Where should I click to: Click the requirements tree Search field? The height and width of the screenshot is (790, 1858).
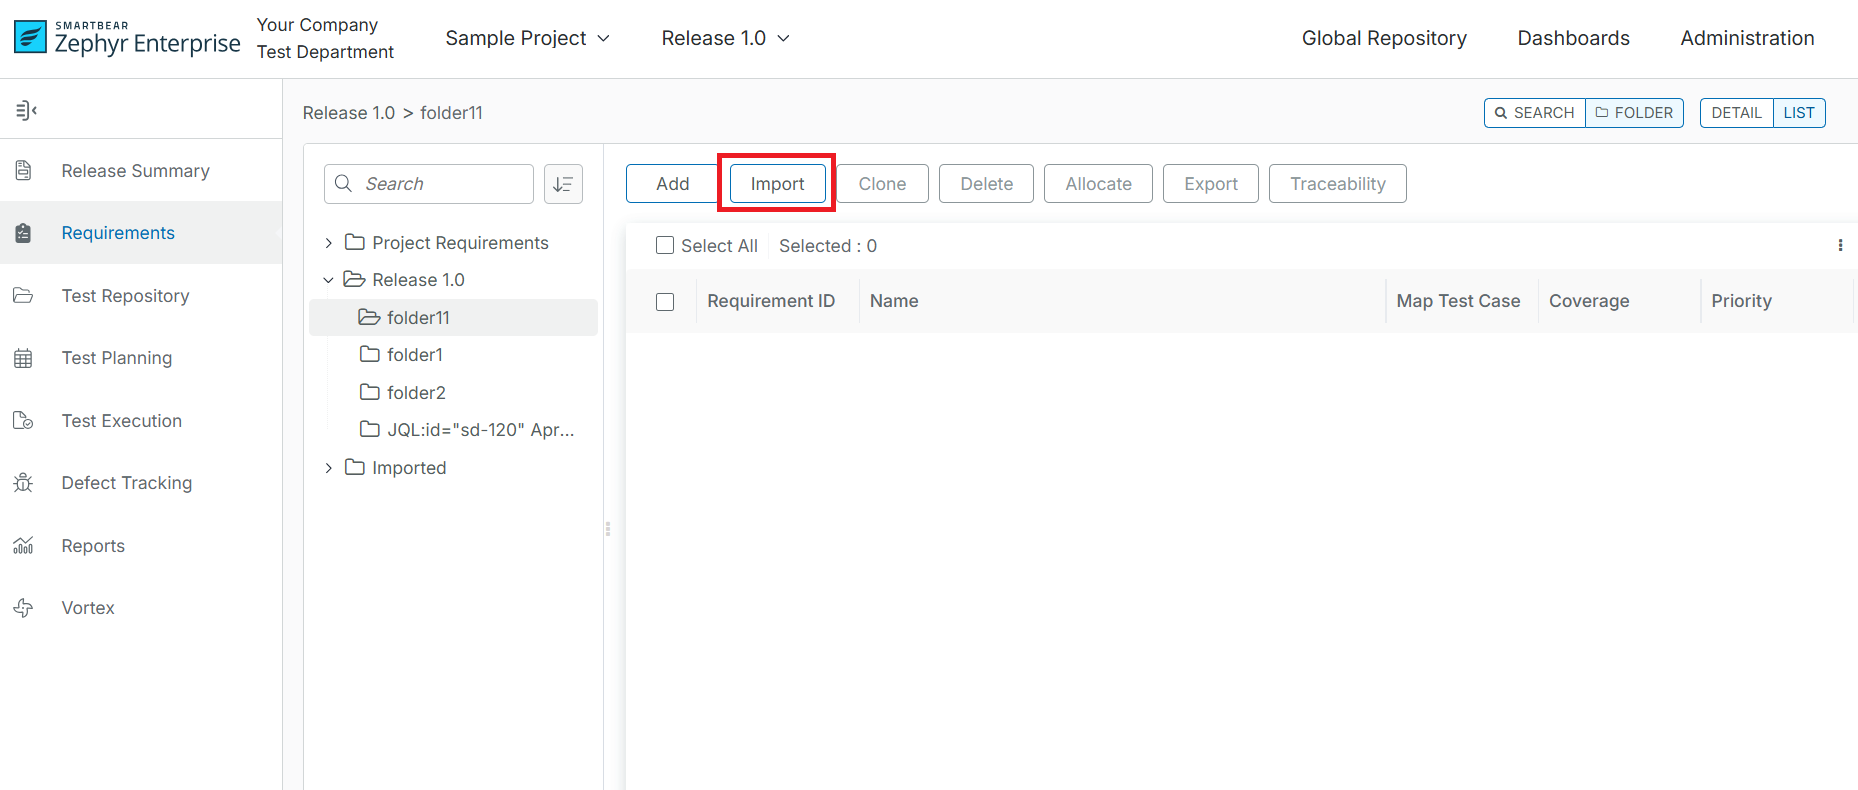(x=440, y=184)
